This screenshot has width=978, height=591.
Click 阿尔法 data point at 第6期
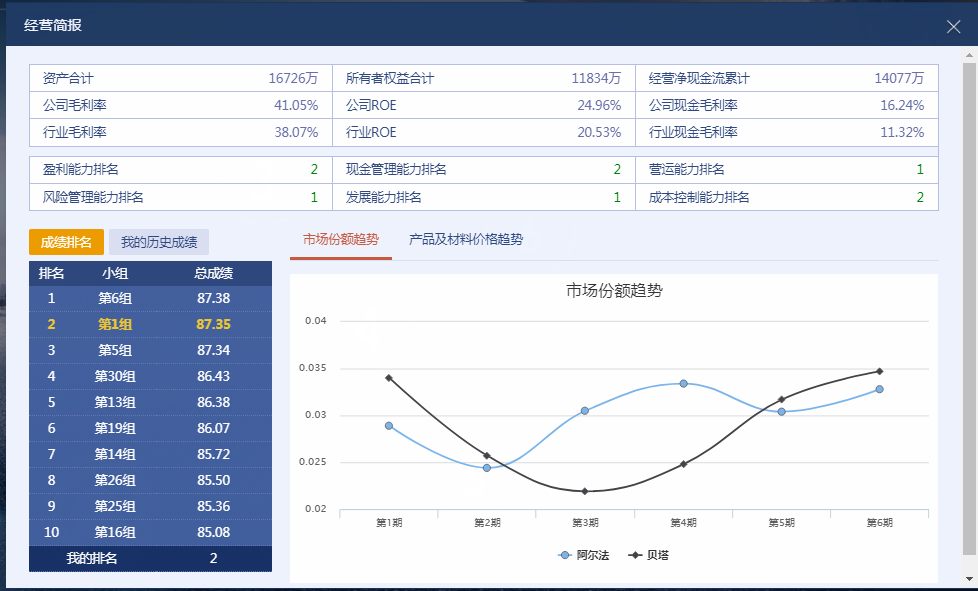(879, 389)
